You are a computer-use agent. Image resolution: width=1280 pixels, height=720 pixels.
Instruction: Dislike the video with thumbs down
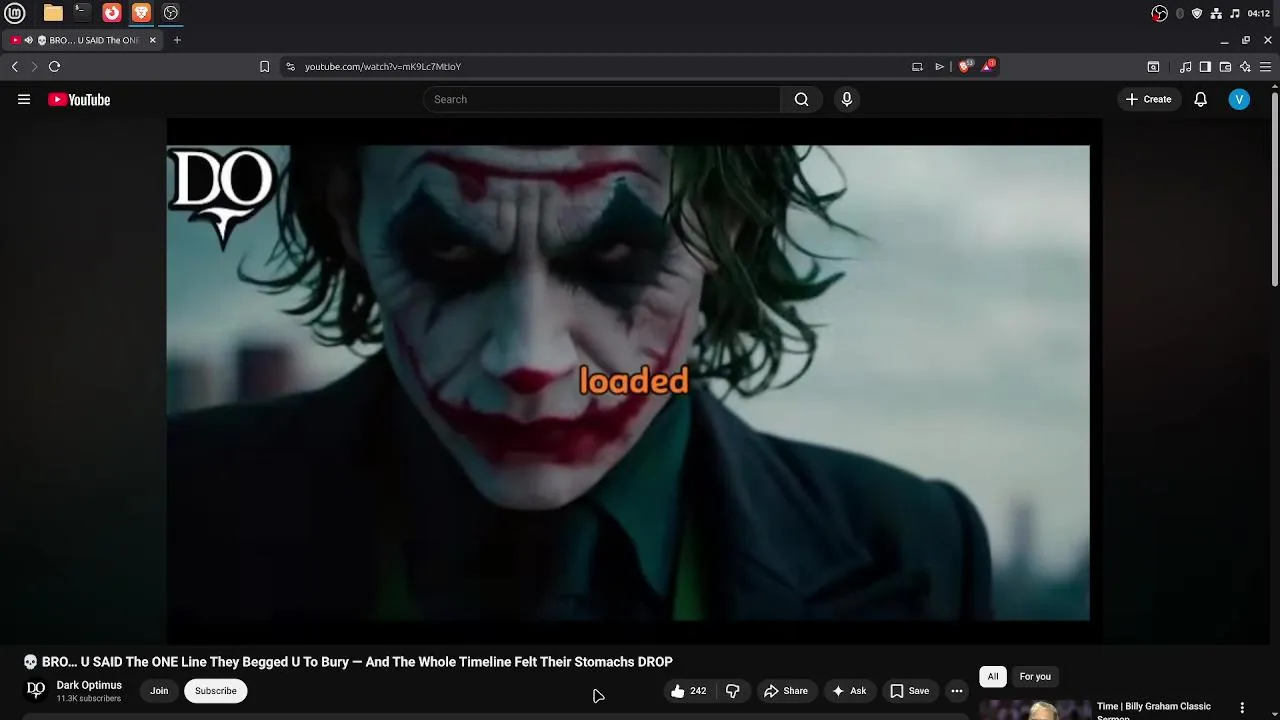(733, 691)
